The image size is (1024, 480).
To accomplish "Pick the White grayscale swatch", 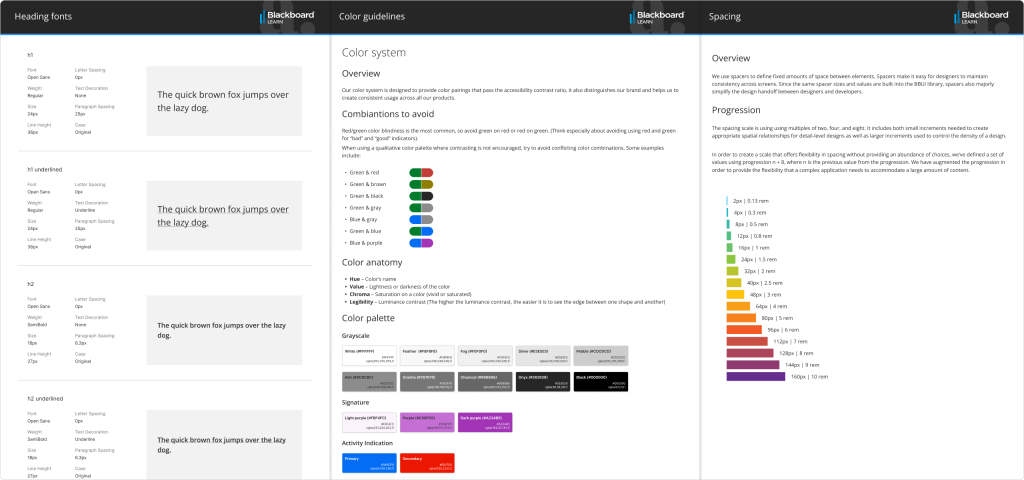I will [x=369, y=354].
